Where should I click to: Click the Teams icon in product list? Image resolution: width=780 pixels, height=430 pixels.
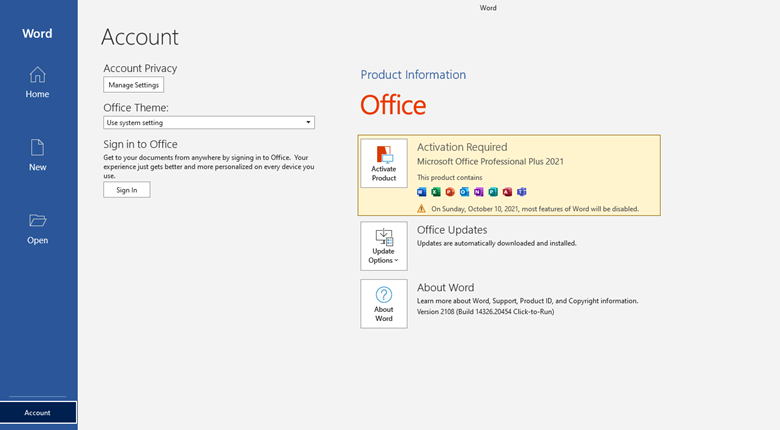[x=522, y=192]
